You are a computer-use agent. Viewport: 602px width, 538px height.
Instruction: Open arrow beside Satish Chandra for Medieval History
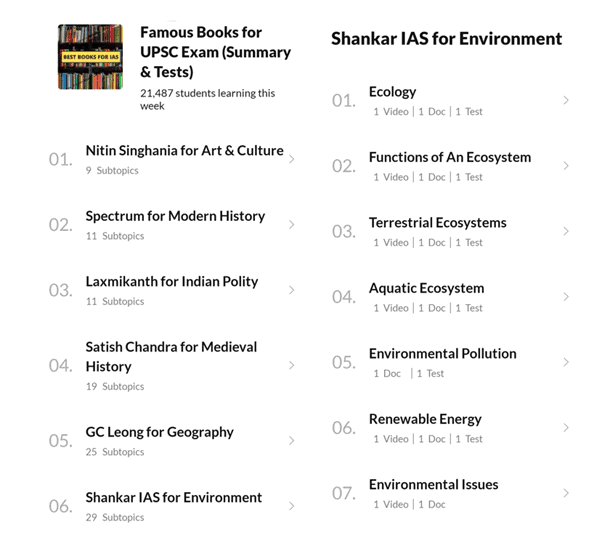coord(291,365)
